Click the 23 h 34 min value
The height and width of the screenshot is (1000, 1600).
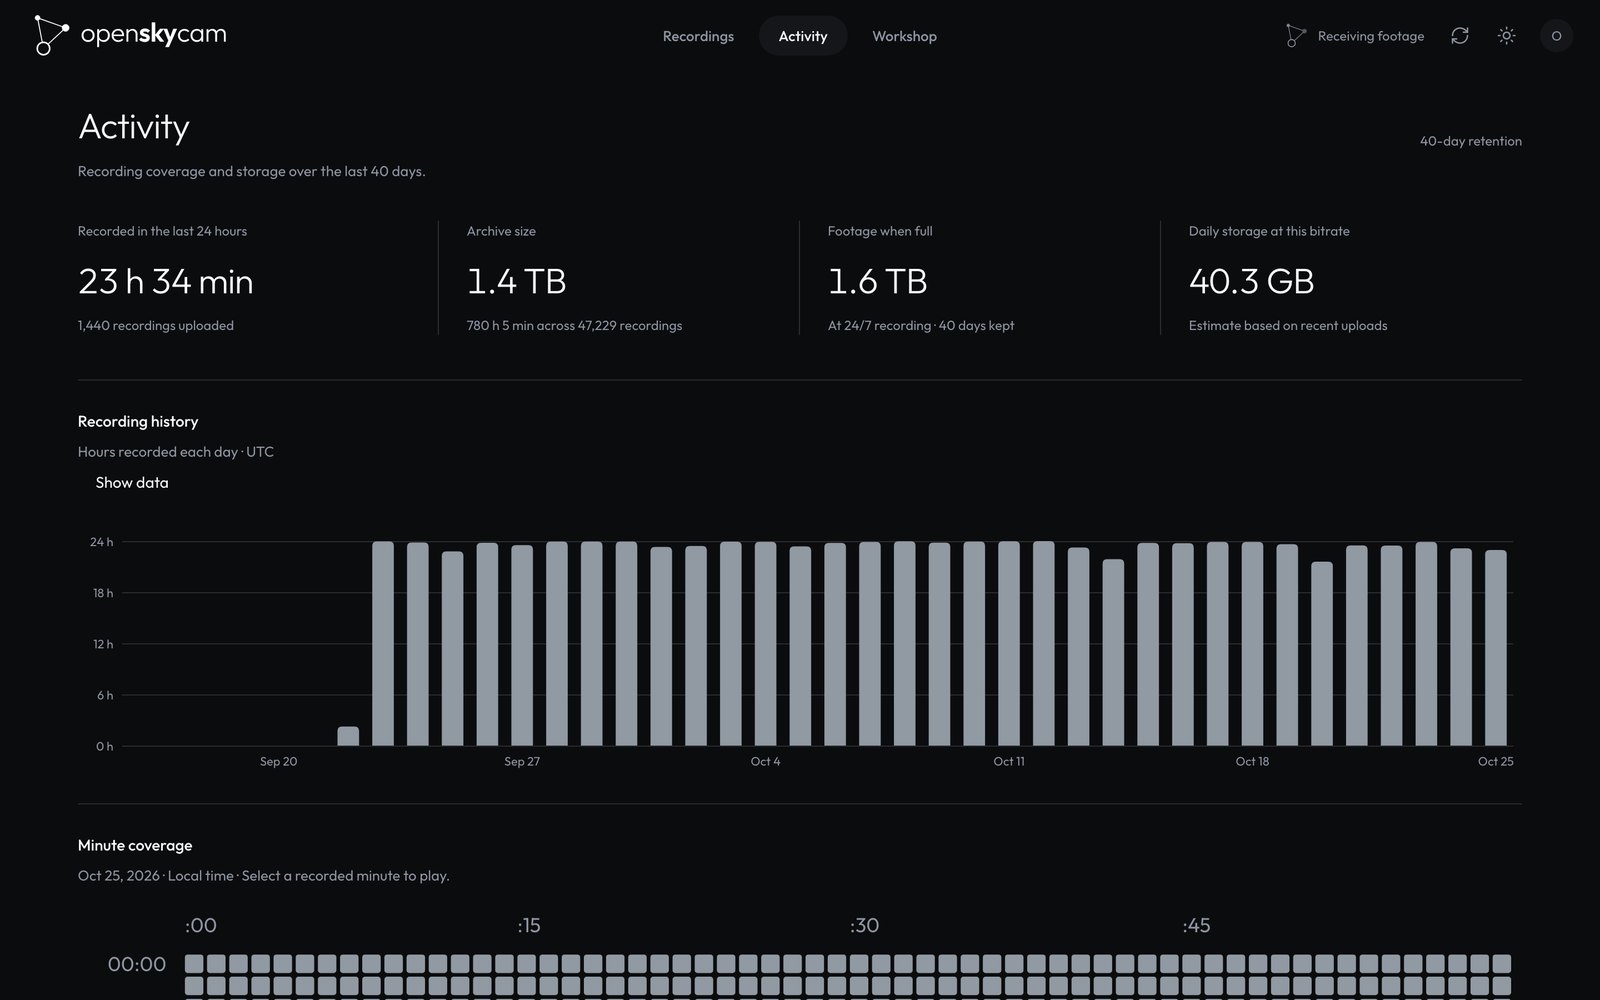[x=166, y=281]
